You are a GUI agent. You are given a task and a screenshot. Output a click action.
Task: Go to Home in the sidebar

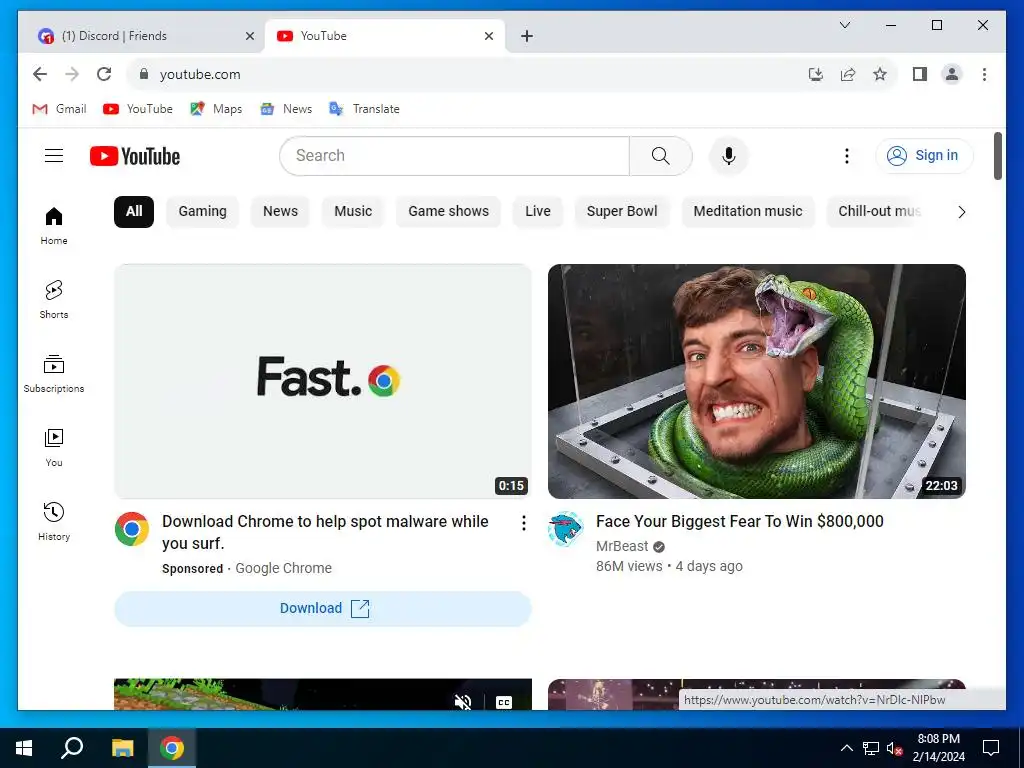click(x=54, y=225)
